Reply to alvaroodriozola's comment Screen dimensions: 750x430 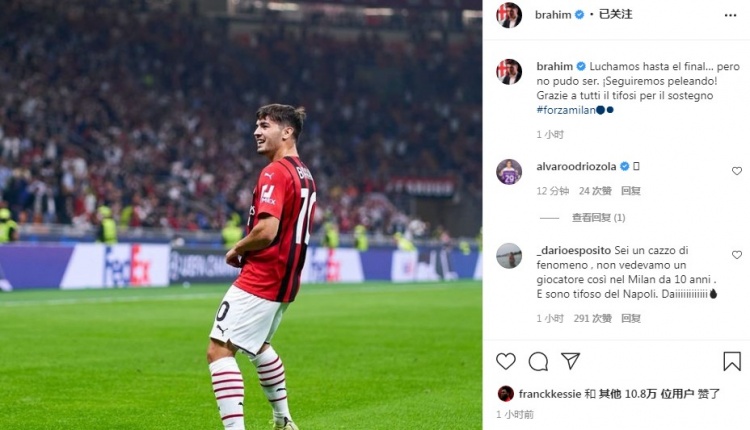coord(631,190)
